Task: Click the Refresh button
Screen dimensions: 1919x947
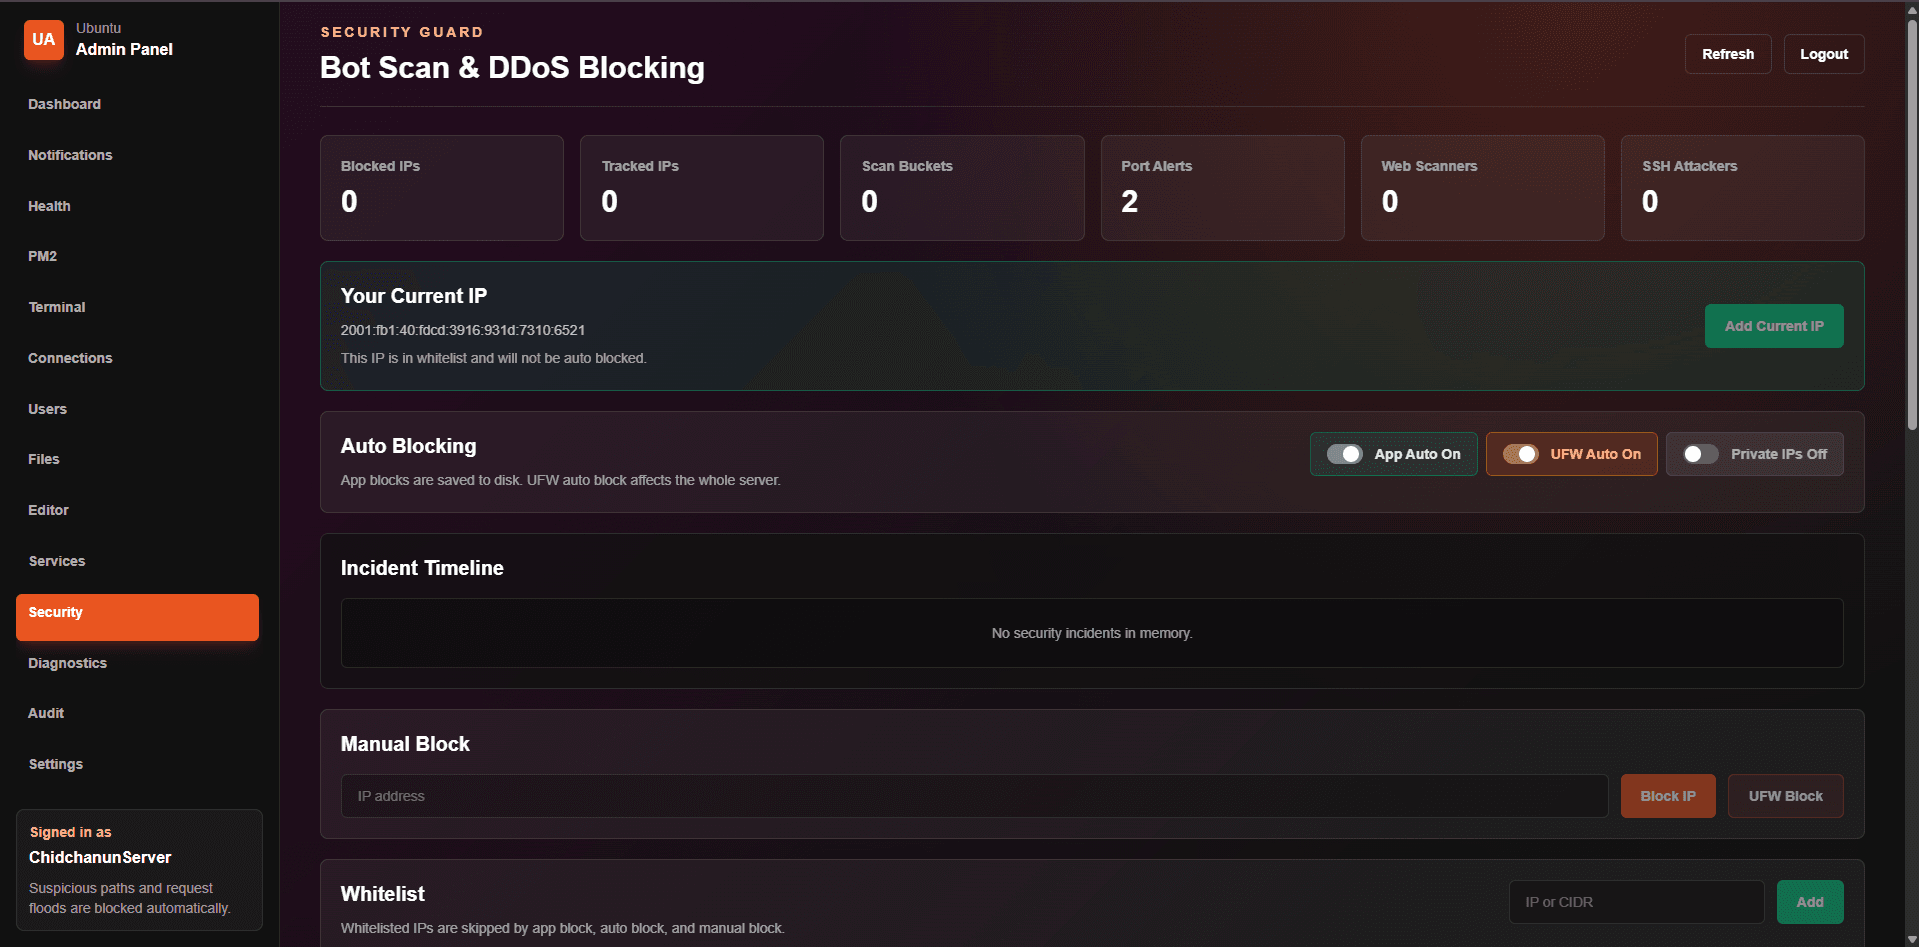Action: pyautogui.click(x=1728, y=54)
